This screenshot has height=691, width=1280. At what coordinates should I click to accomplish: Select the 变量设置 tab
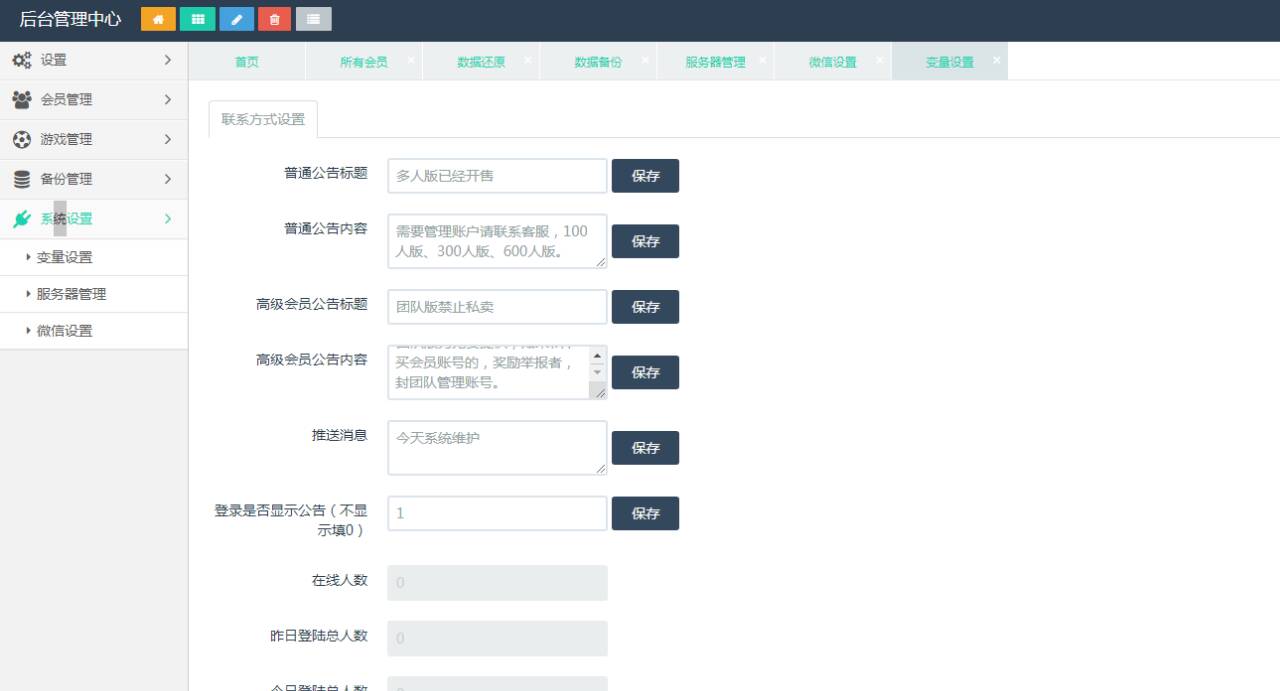click(x=949, y=61)
